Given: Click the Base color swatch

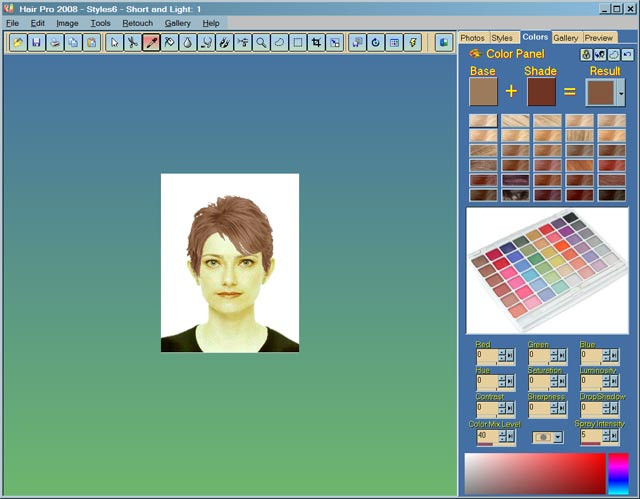Looking at the screenshot, I should click(x=483, y=92).
